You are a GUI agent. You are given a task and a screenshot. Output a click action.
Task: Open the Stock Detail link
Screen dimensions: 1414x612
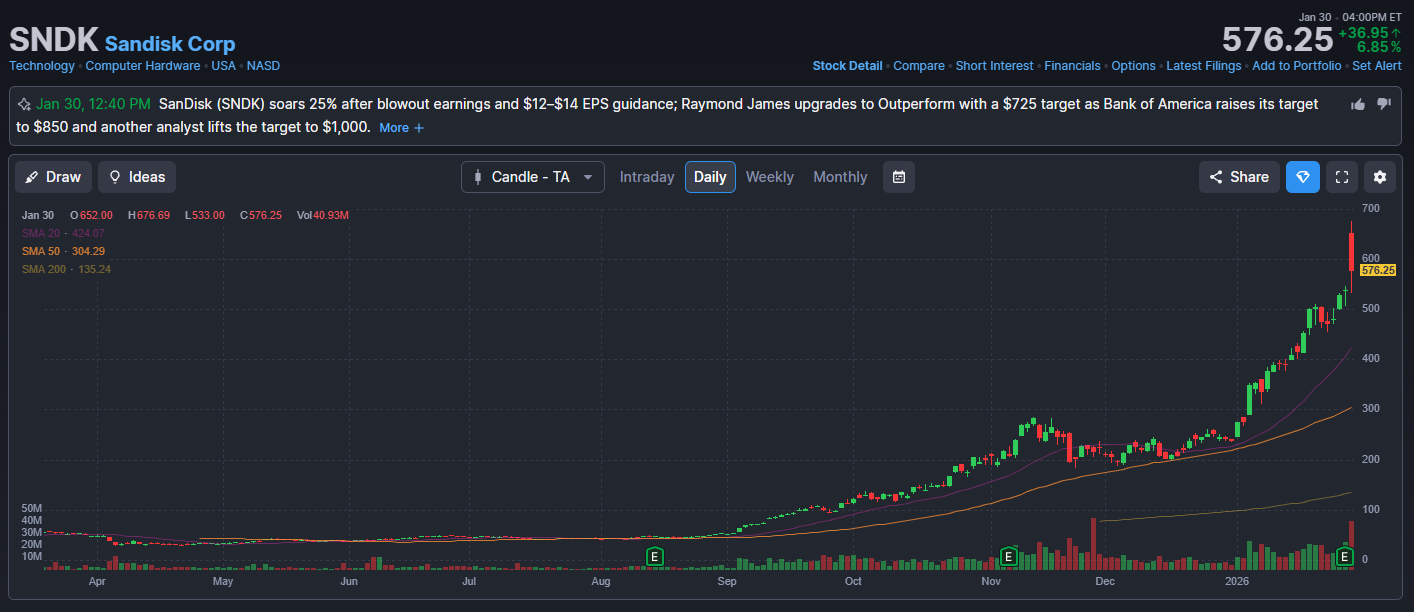[x=847, y=66]
